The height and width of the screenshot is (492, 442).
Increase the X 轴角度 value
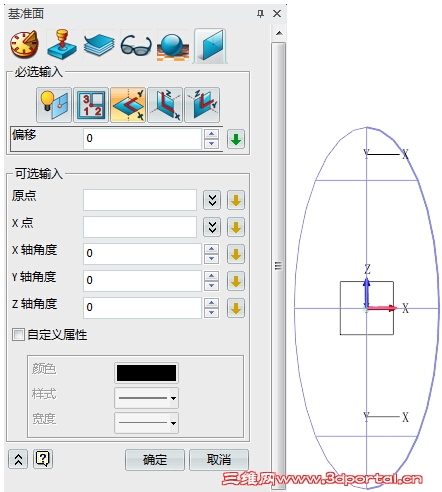(x=211, y=249)
